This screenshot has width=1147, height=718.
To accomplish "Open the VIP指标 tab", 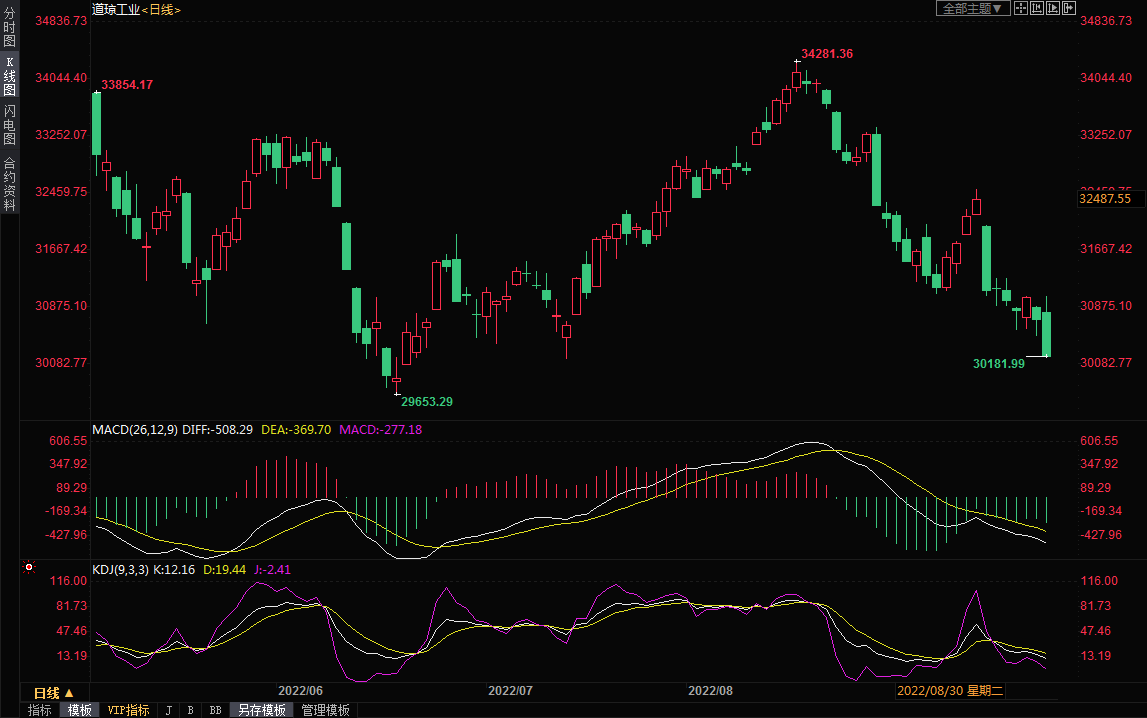I will pos(128,710).
